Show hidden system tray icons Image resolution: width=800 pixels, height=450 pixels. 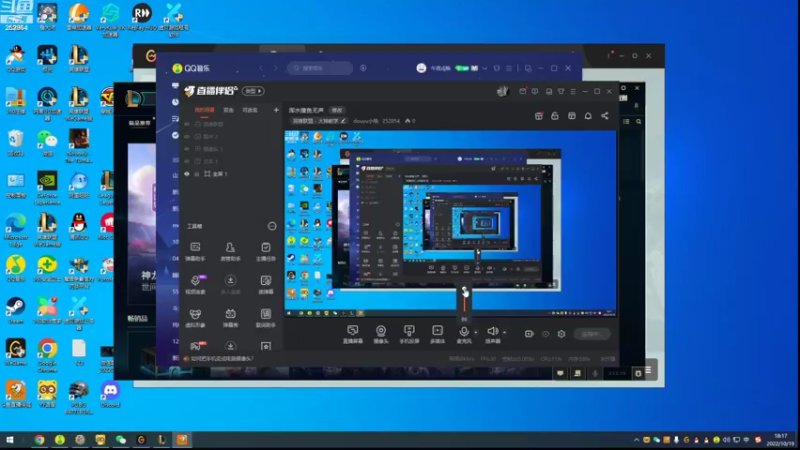click(636, 440)
